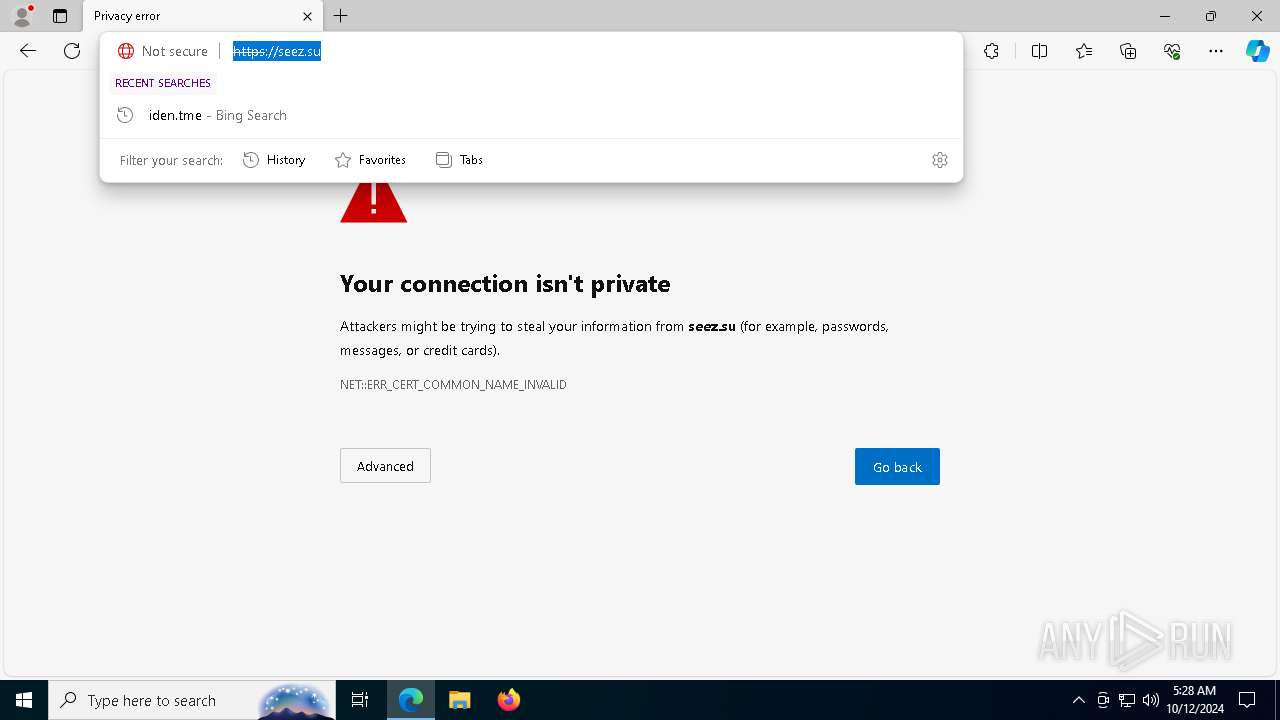The width and height of the screenshot is (1280, 720).
Task: Filter search by Tabs
Action: [460, 160]
